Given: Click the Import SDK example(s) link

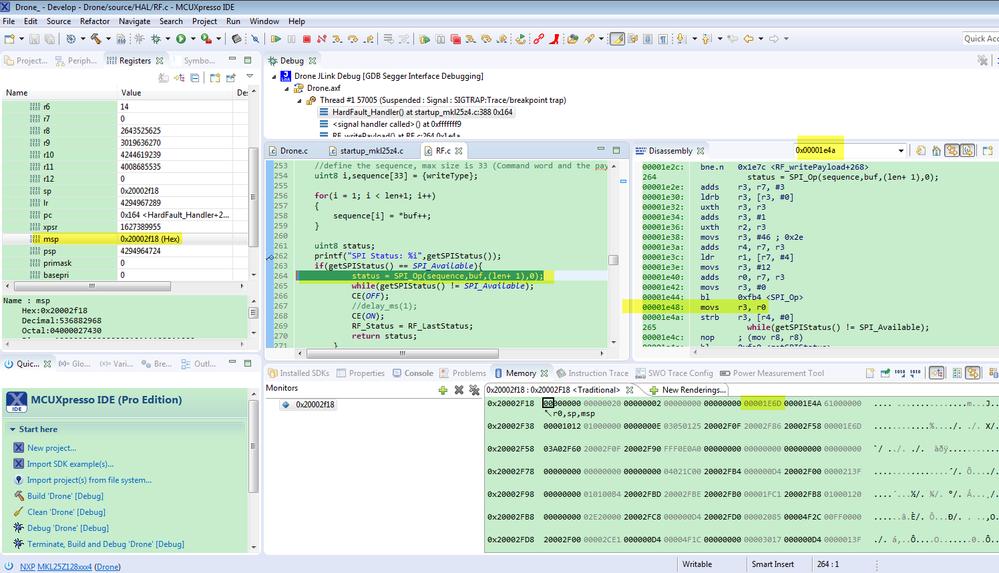Looking at the screenshot, I should point(70,464).
